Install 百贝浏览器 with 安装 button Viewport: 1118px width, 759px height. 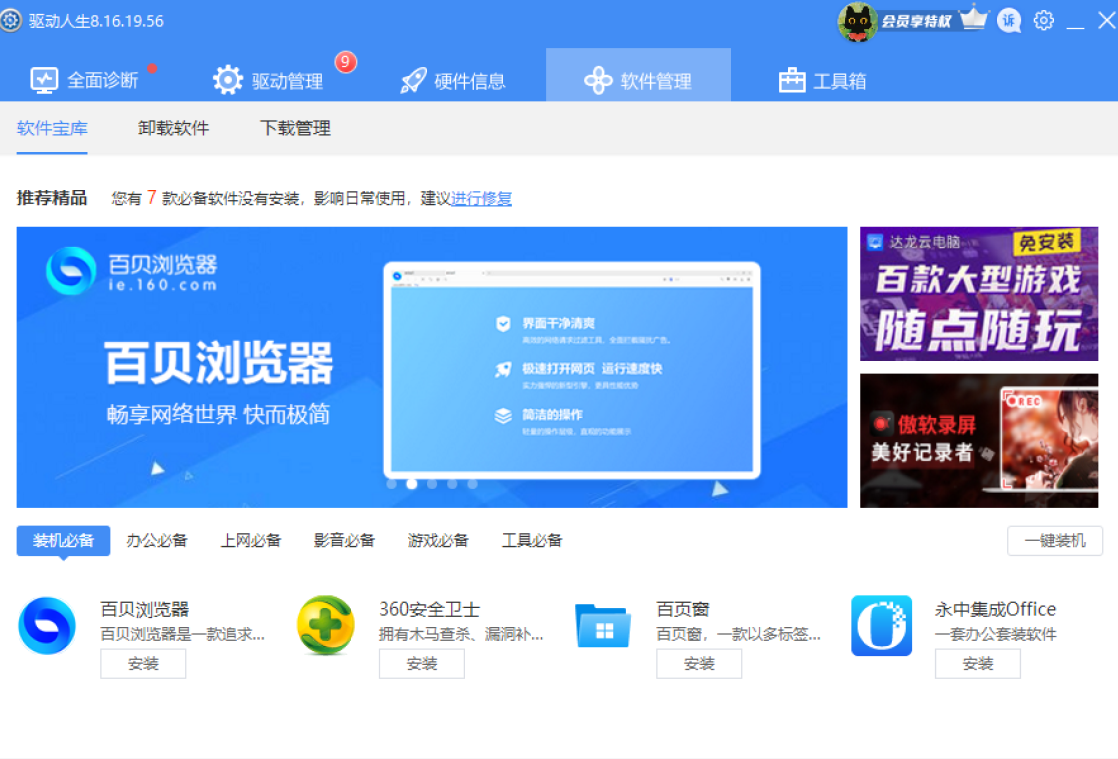click(x=143, y=664)
